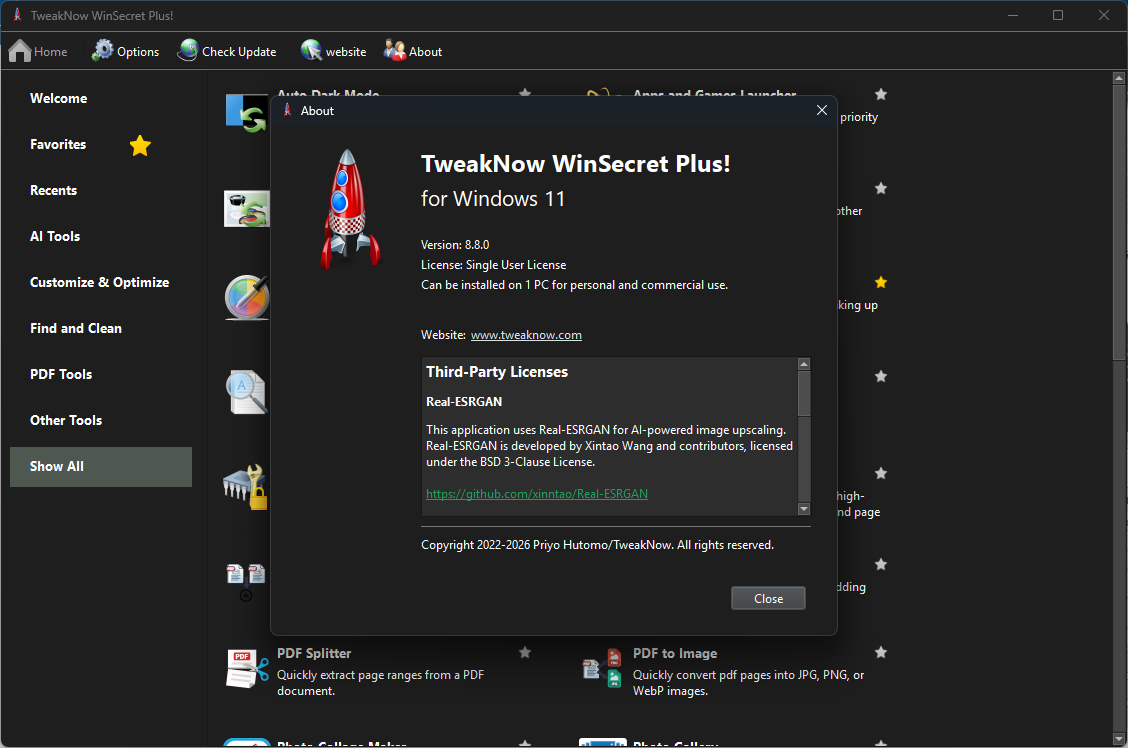Click the main window vertical scrollbar thumb
This screenshot has width=1128, height=748.
(1119, 222)
